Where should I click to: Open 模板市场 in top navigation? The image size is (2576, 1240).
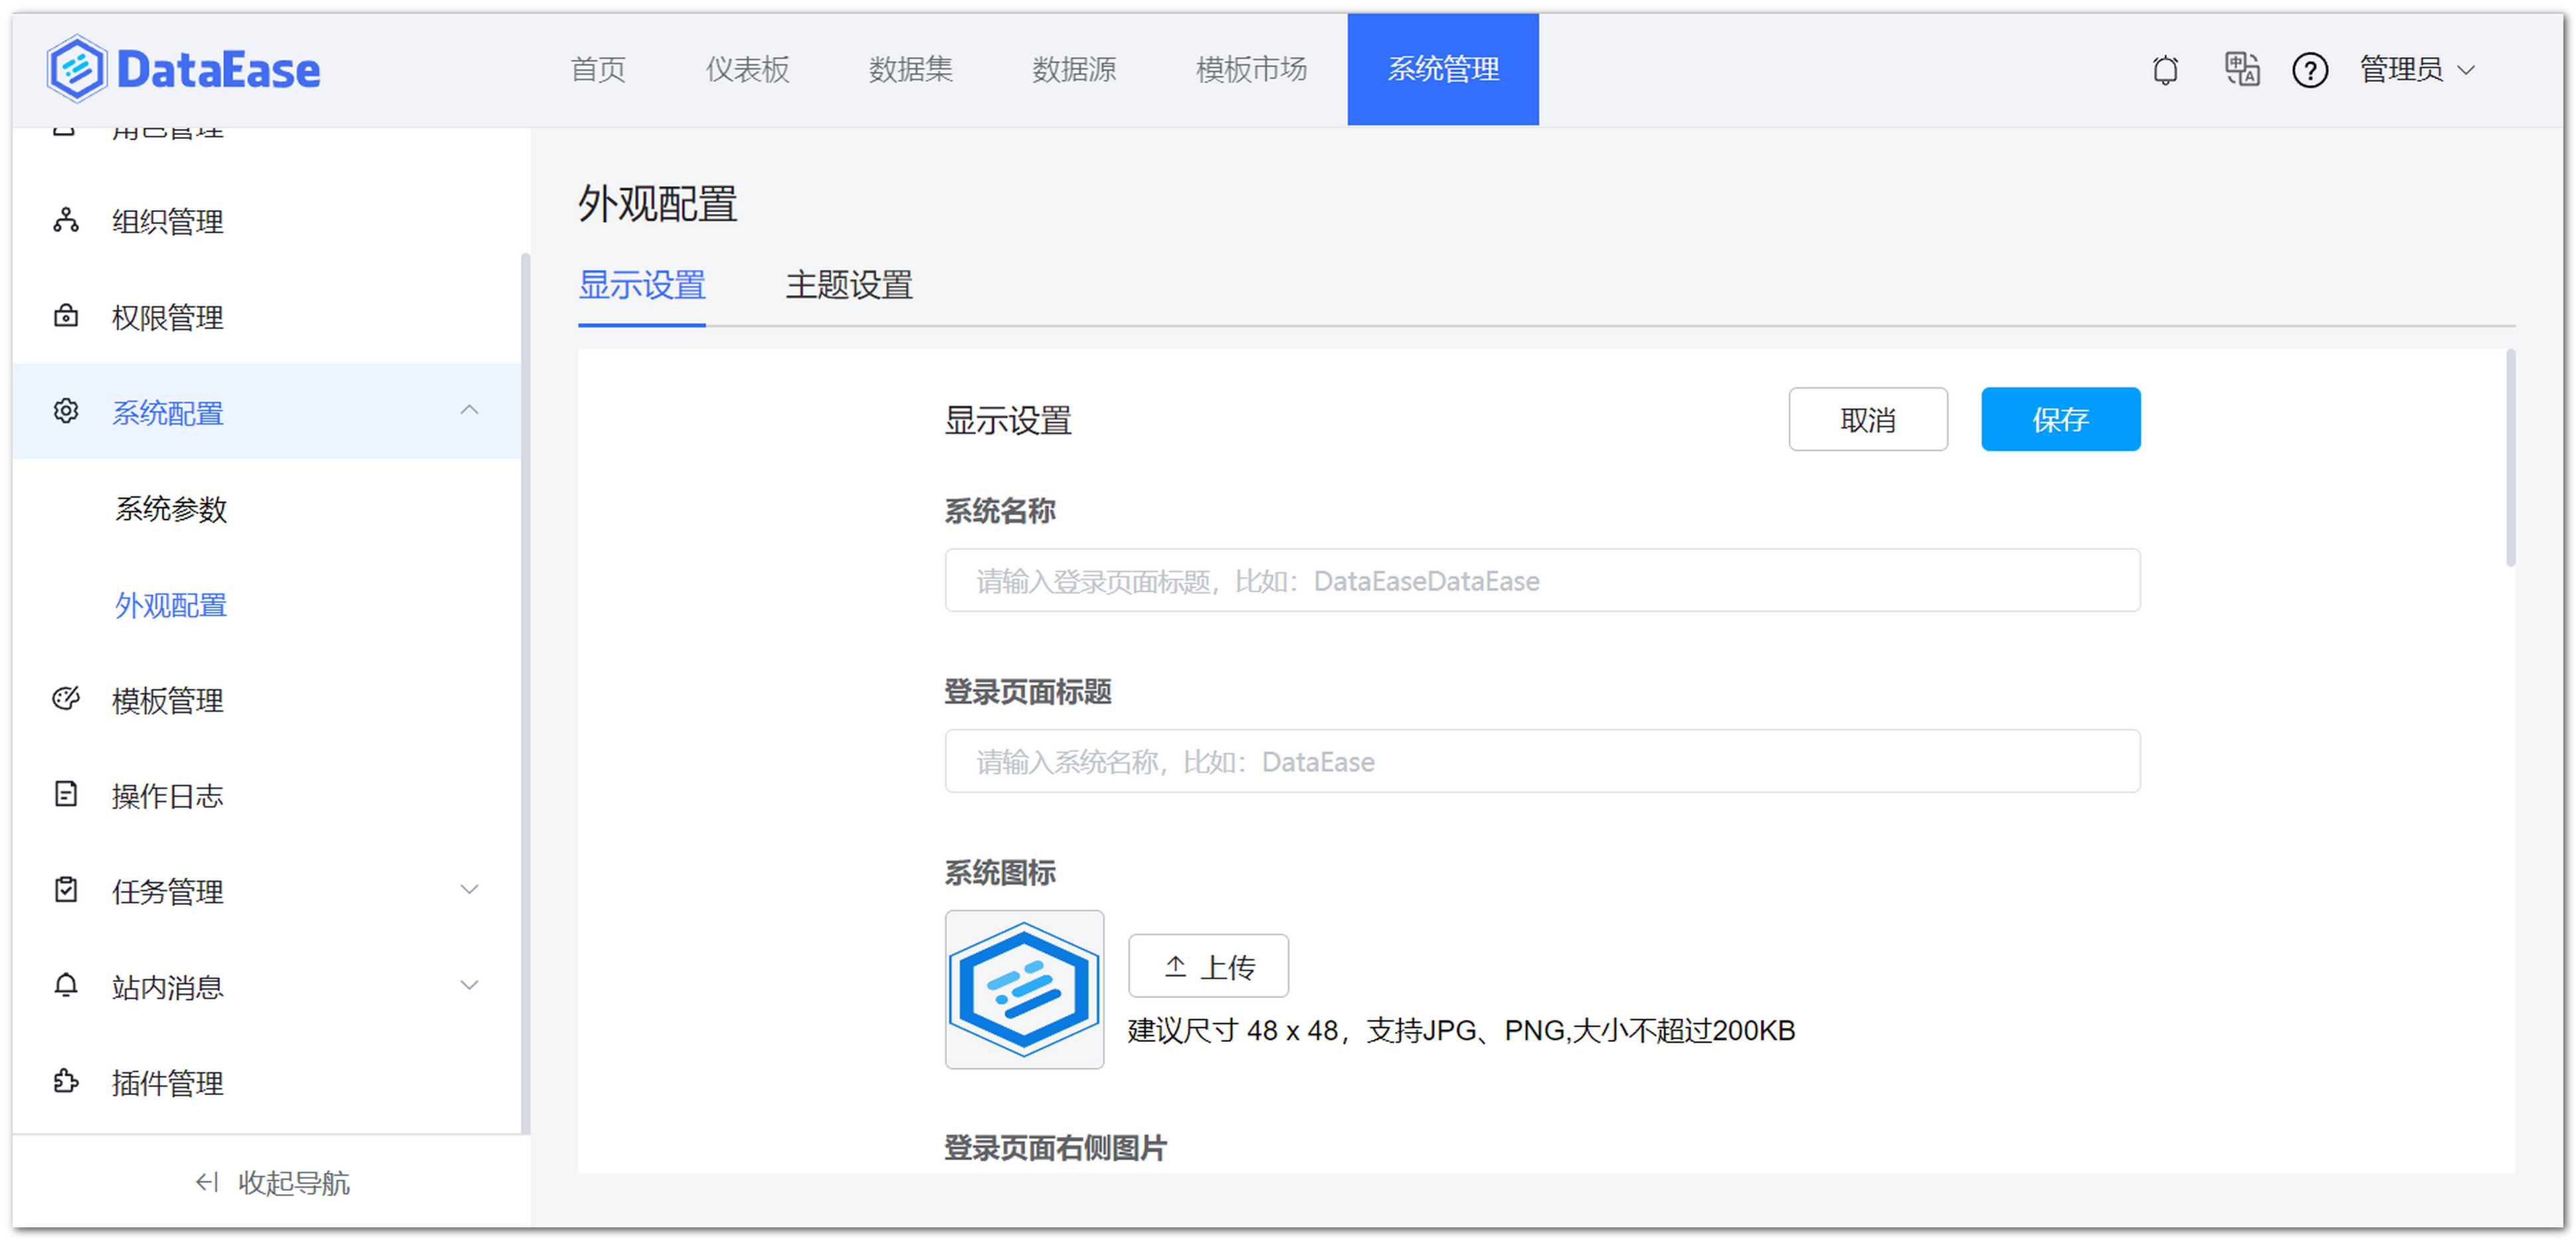[1251, 69]
